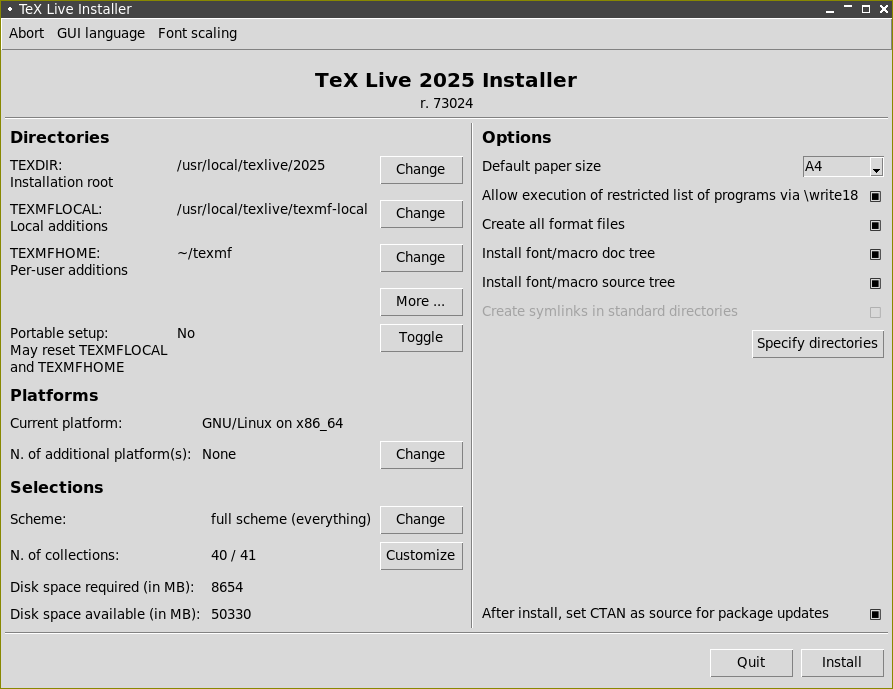The image size is (893, 689).
Task: Change the TEXMFHOME per-user directory
Action: point(421,258)
